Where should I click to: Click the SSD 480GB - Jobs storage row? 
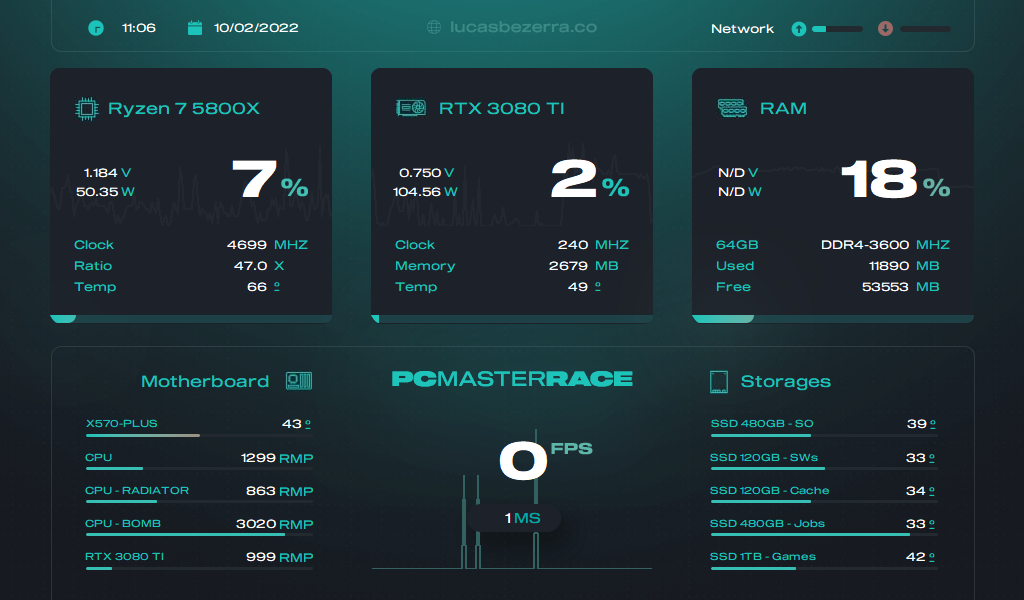point(824,526)
